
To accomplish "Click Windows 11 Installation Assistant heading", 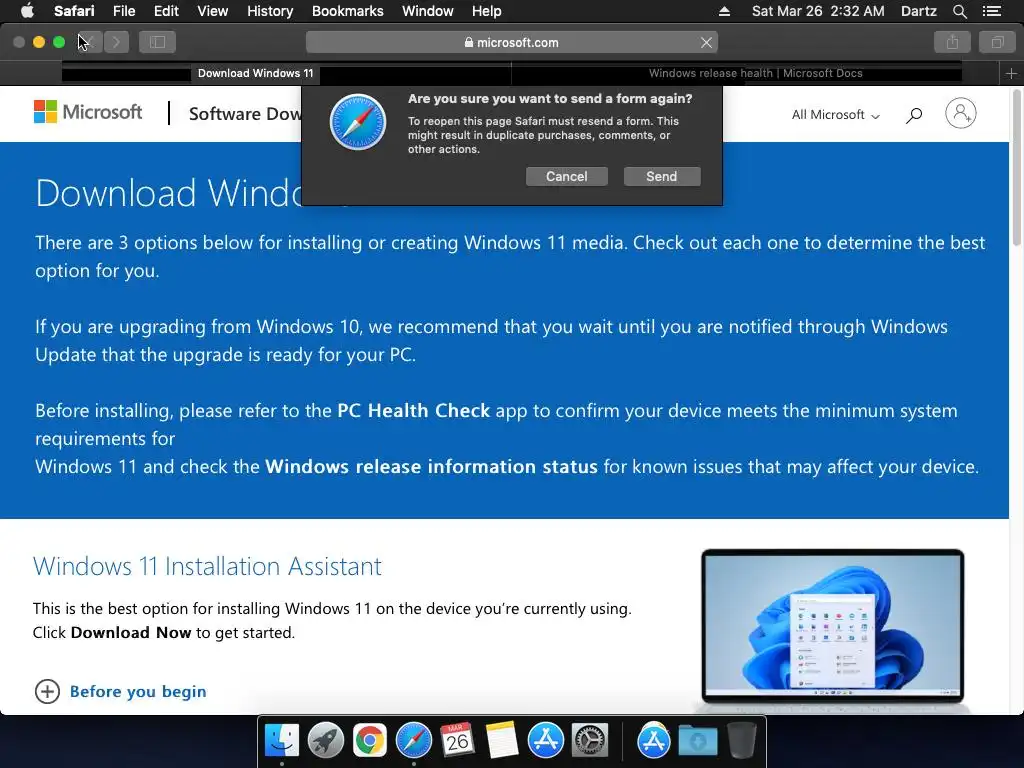I will [207, 566].
